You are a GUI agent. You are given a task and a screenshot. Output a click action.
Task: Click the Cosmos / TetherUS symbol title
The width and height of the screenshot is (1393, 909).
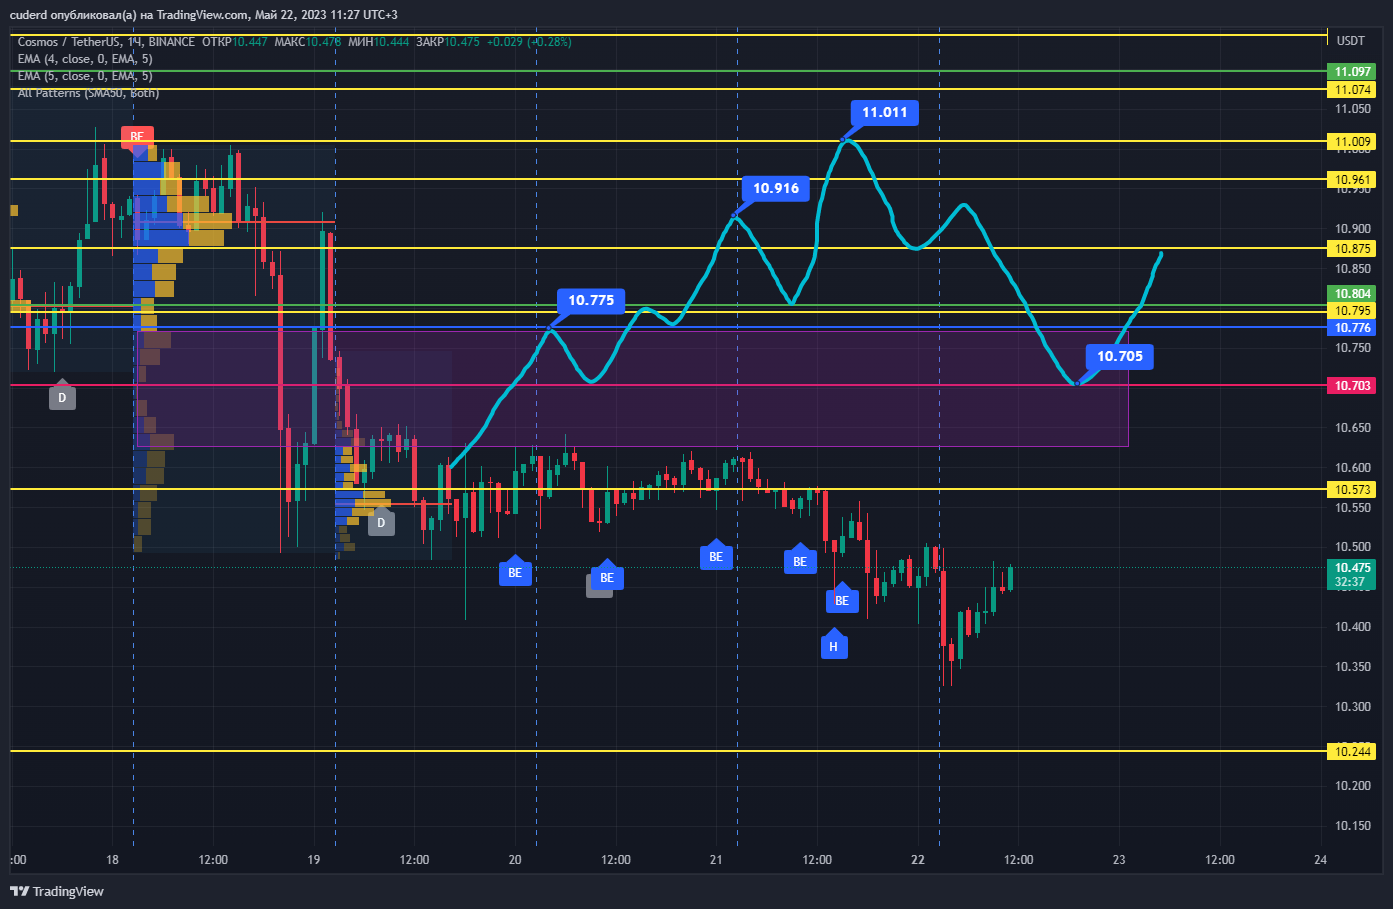[106, 42]
